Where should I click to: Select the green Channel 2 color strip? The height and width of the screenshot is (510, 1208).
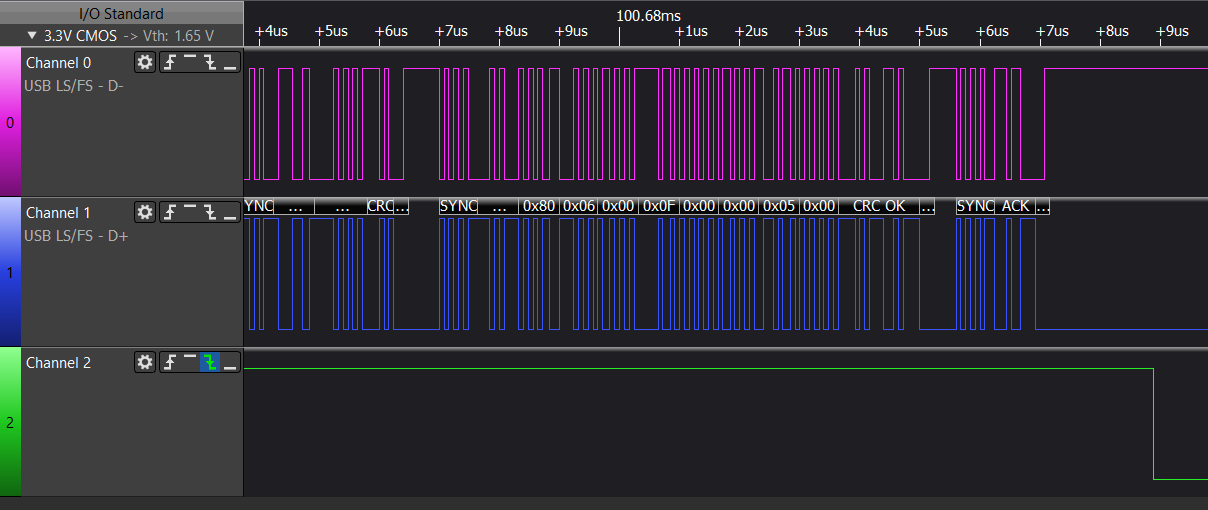point(10,422)
